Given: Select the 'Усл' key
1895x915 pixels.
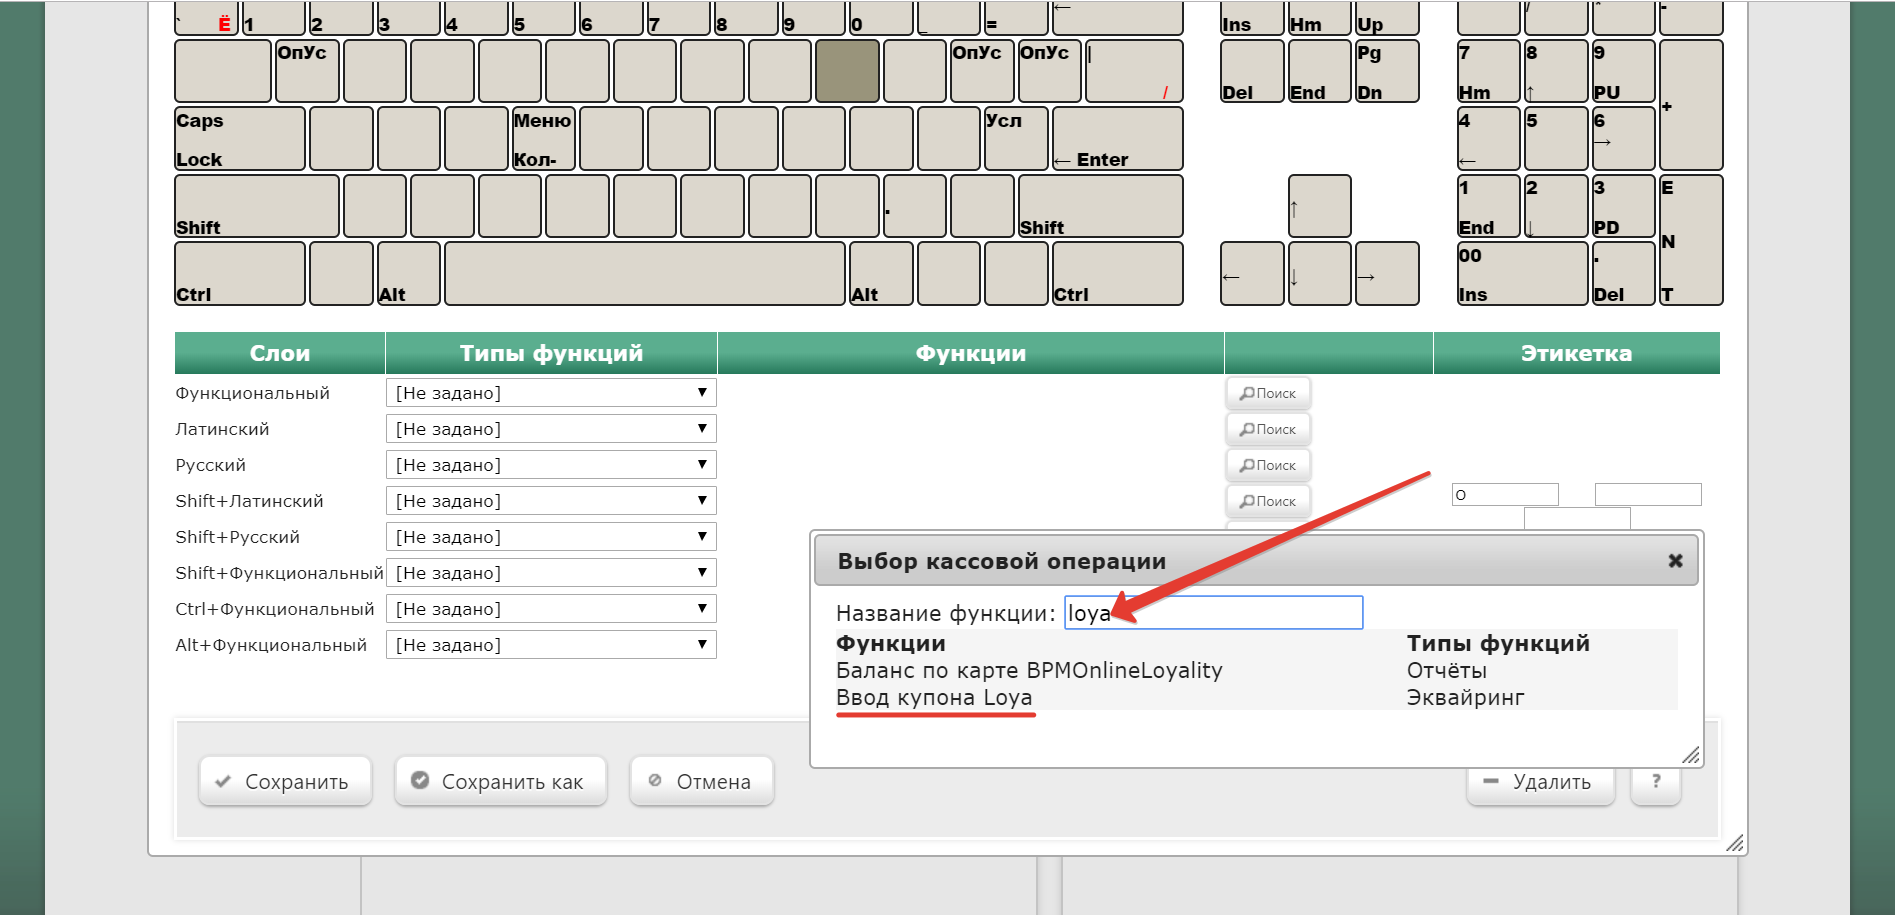Looking at the screenshot, I should (x=1016, y=139).
